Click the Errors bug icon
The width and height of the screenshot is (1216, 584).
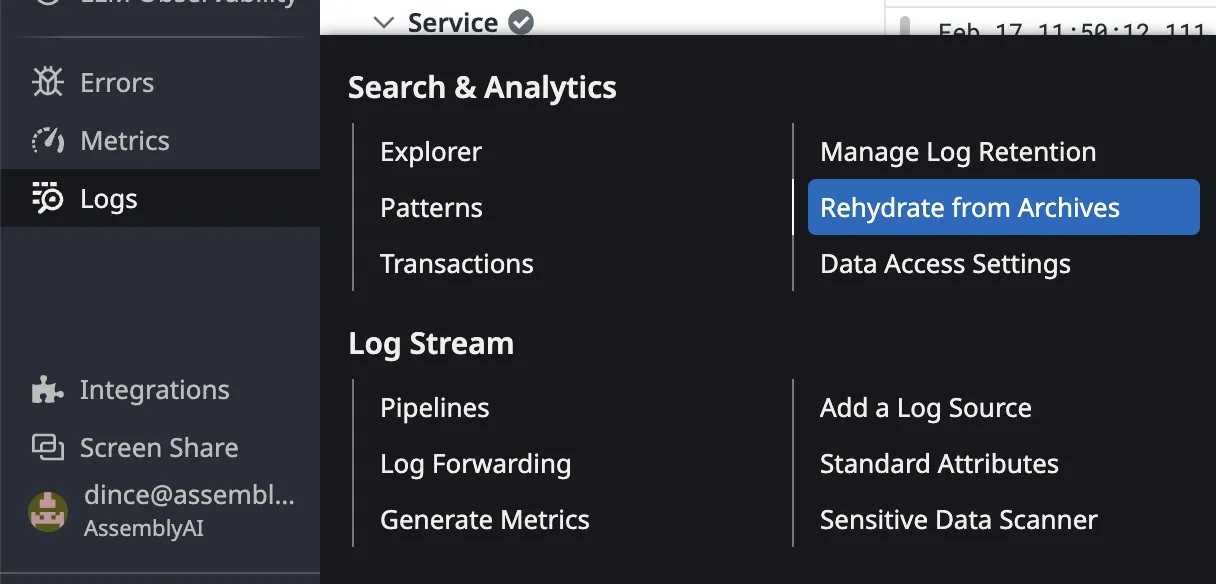47,83
